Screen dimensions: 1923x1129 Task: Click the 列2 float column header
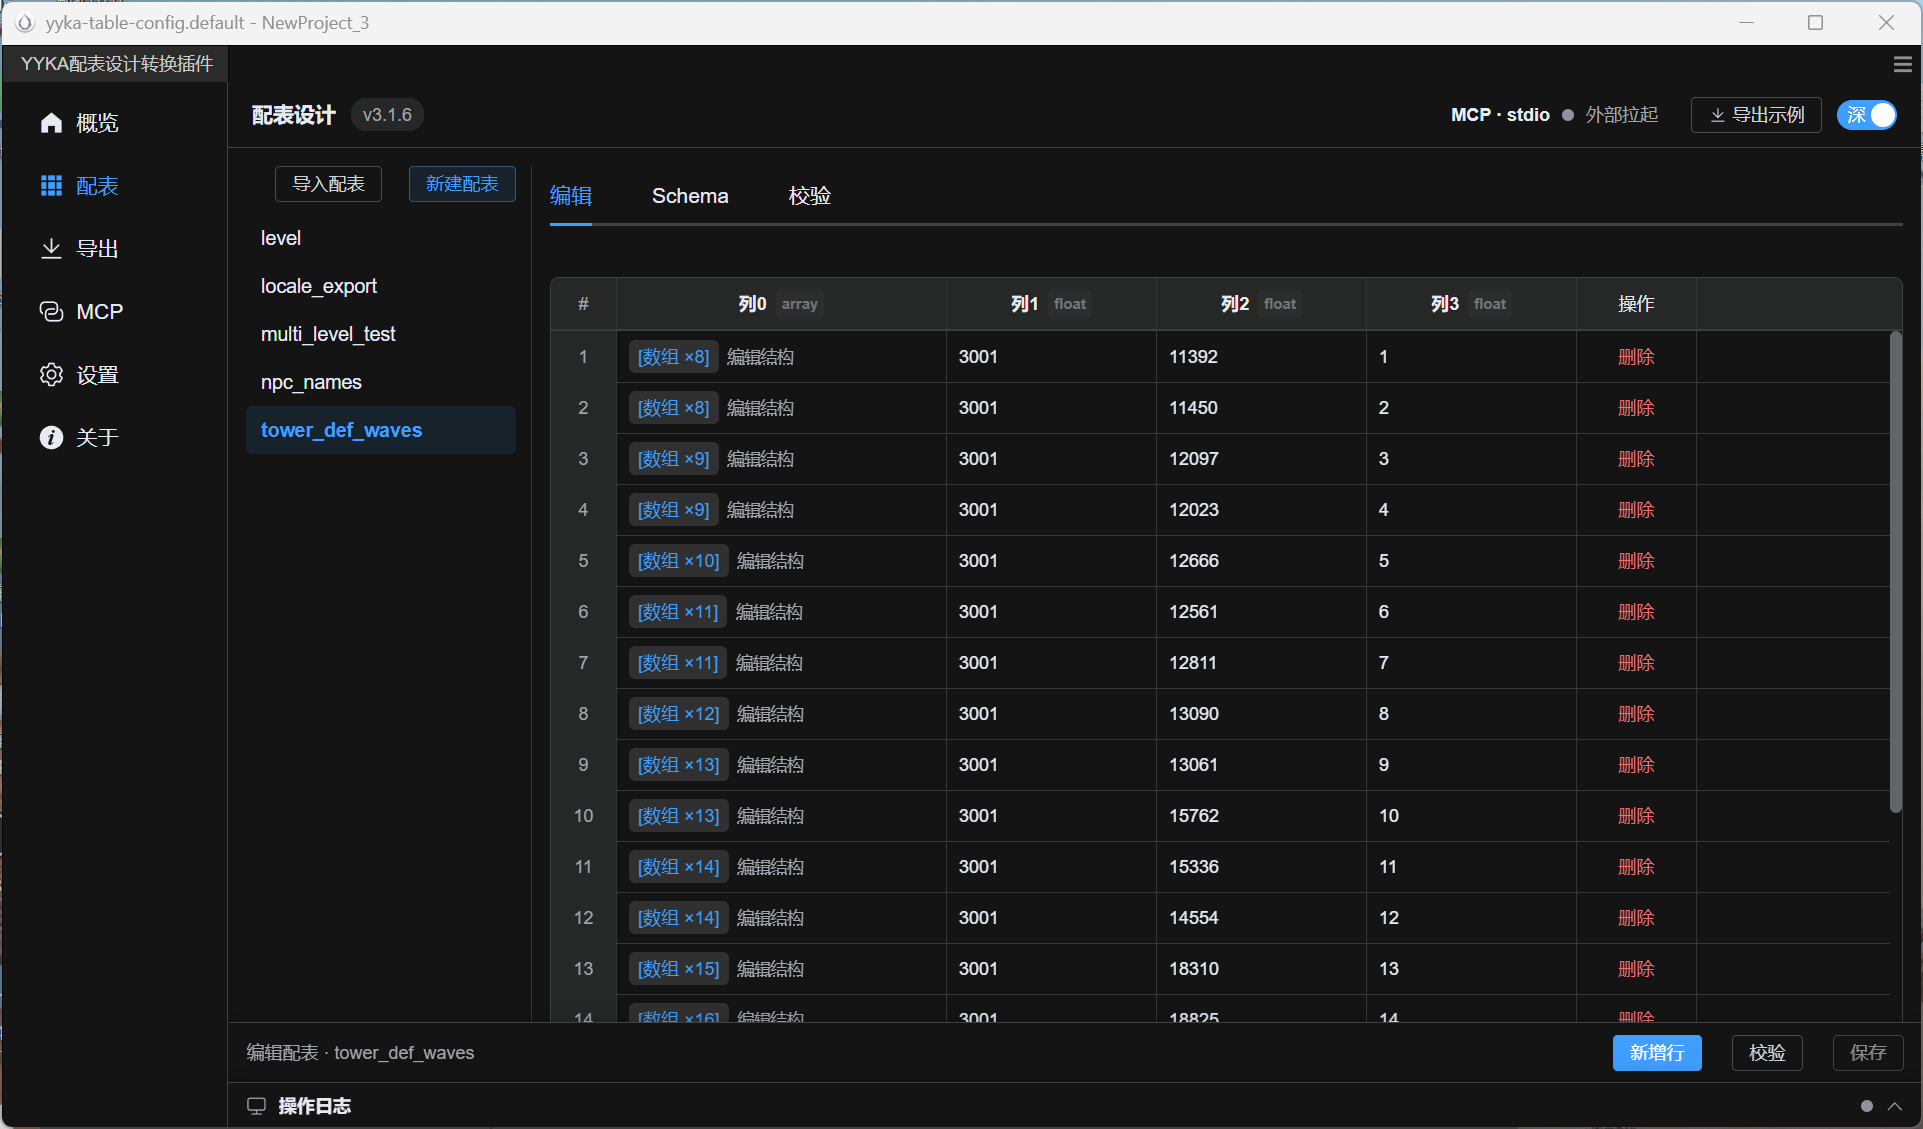pos(1260,304)
